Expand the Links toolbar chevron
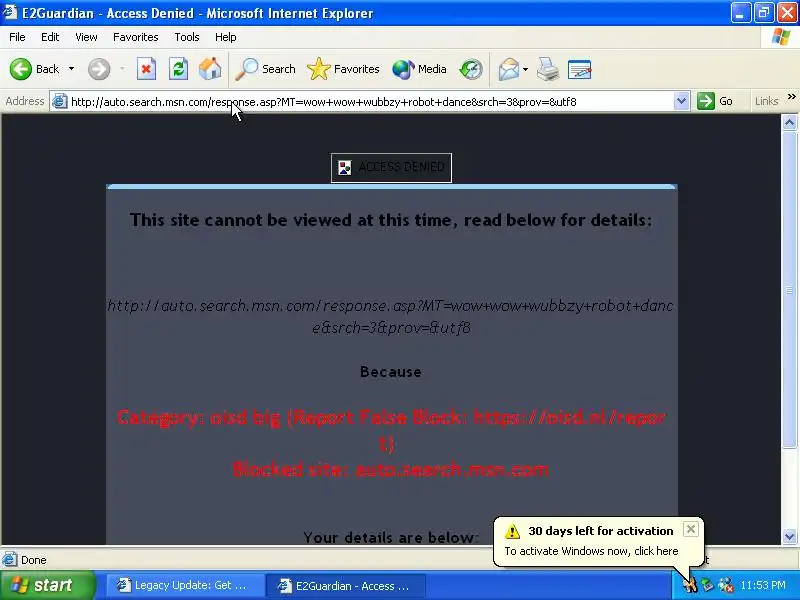Image resolution: width=800 pixels, height=600 pixels. pos(791,97)
